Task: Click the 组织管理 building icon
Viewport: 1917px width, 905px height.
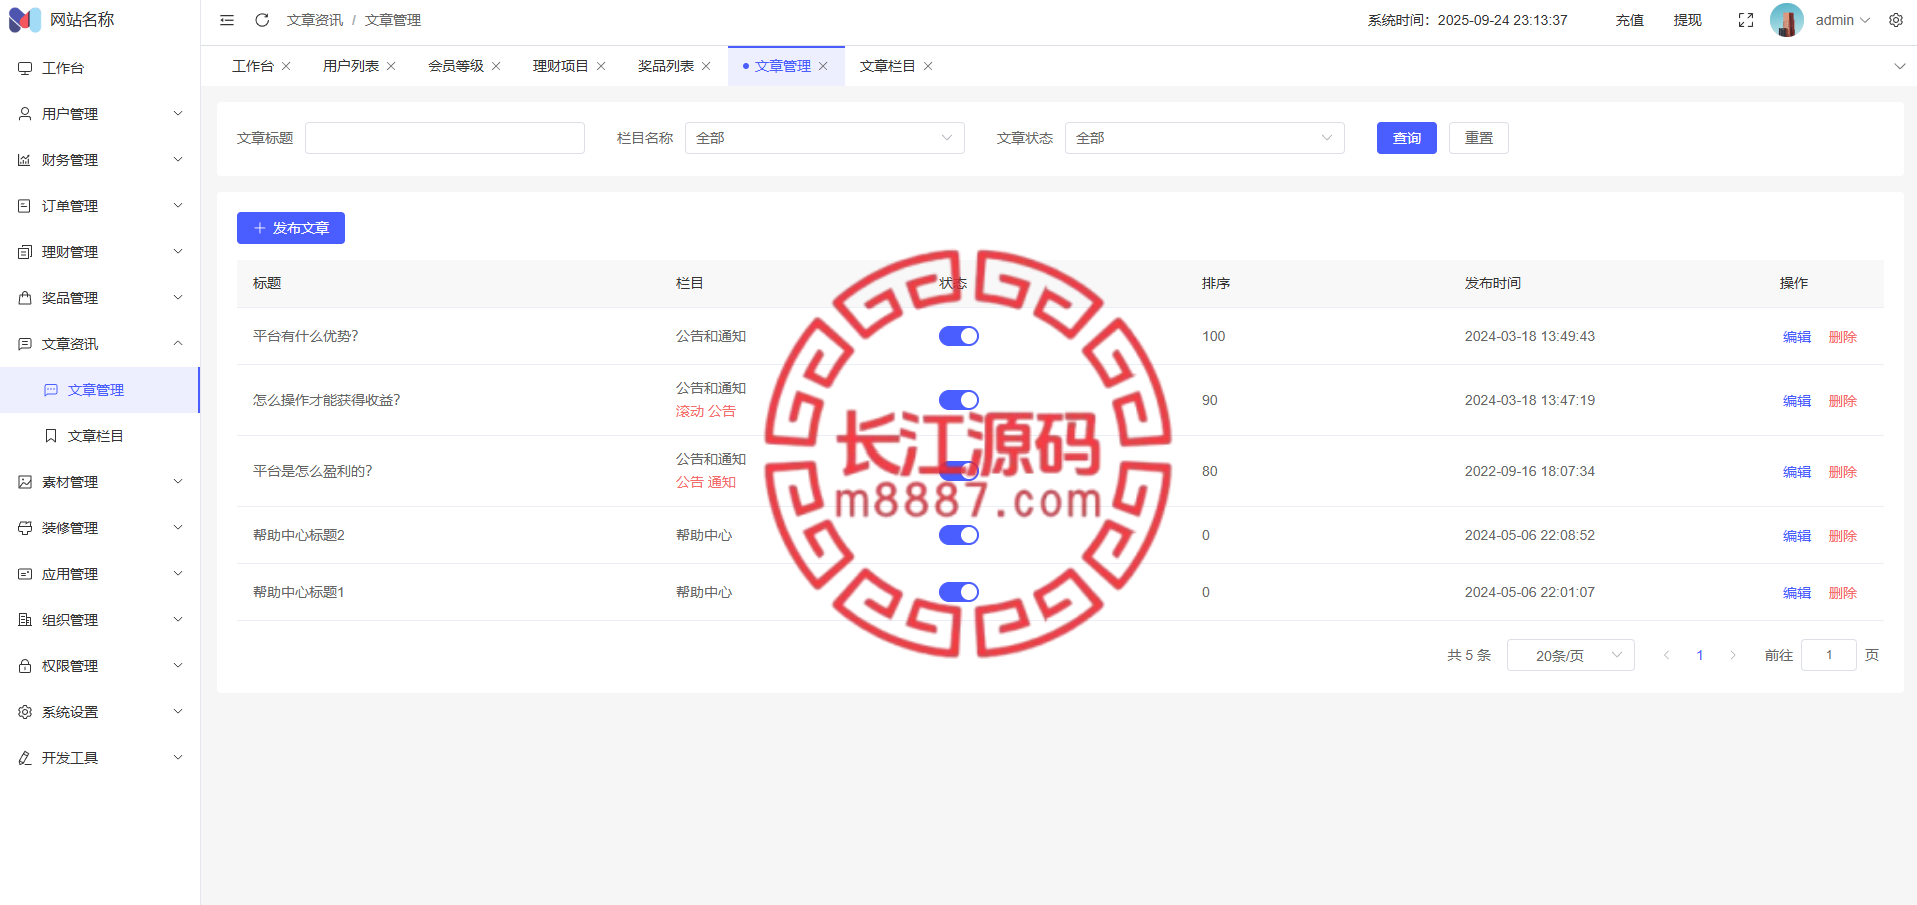Action: pos(25,620)
